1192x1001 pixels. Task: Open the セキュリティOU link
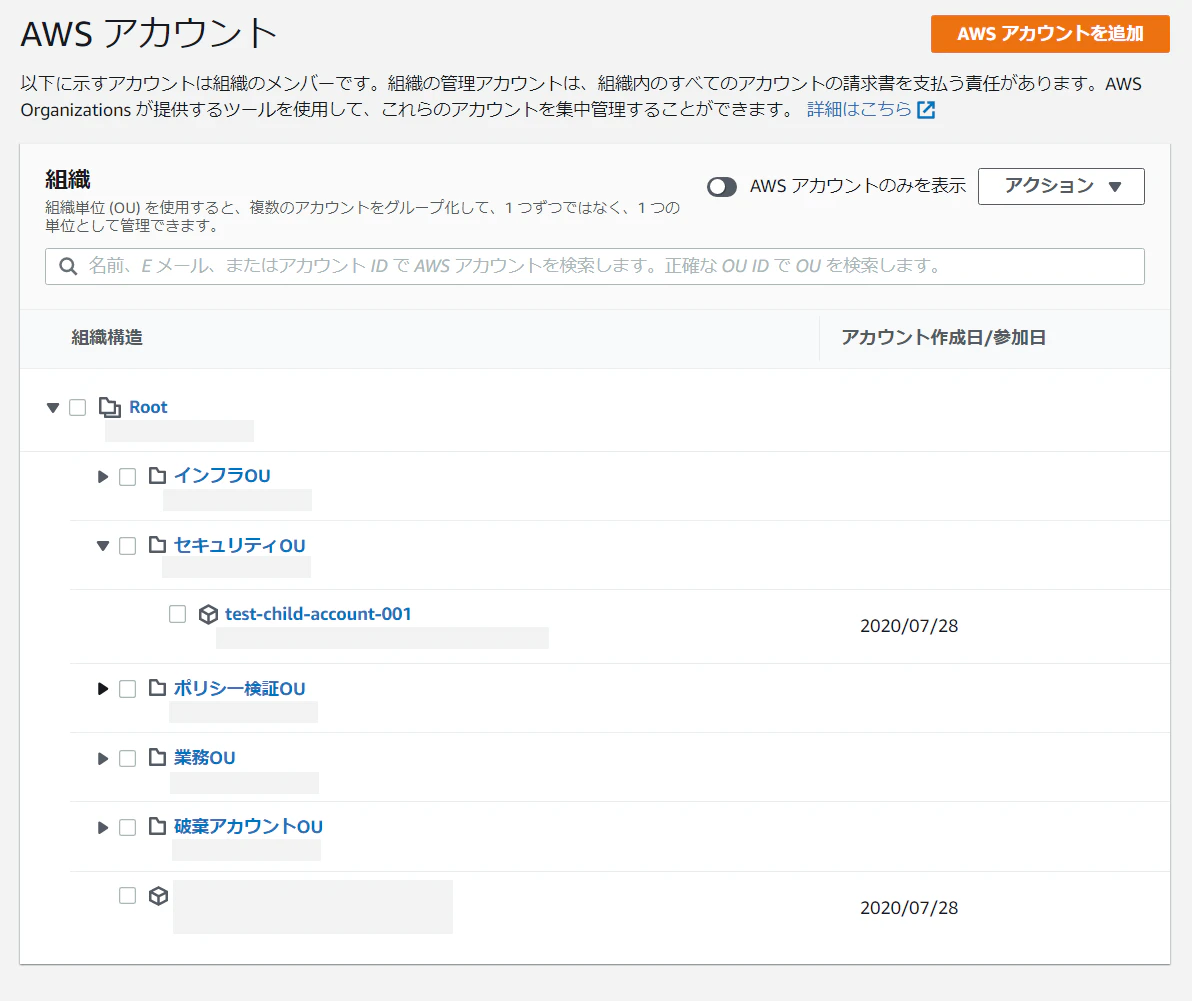(x=239, y=545)
